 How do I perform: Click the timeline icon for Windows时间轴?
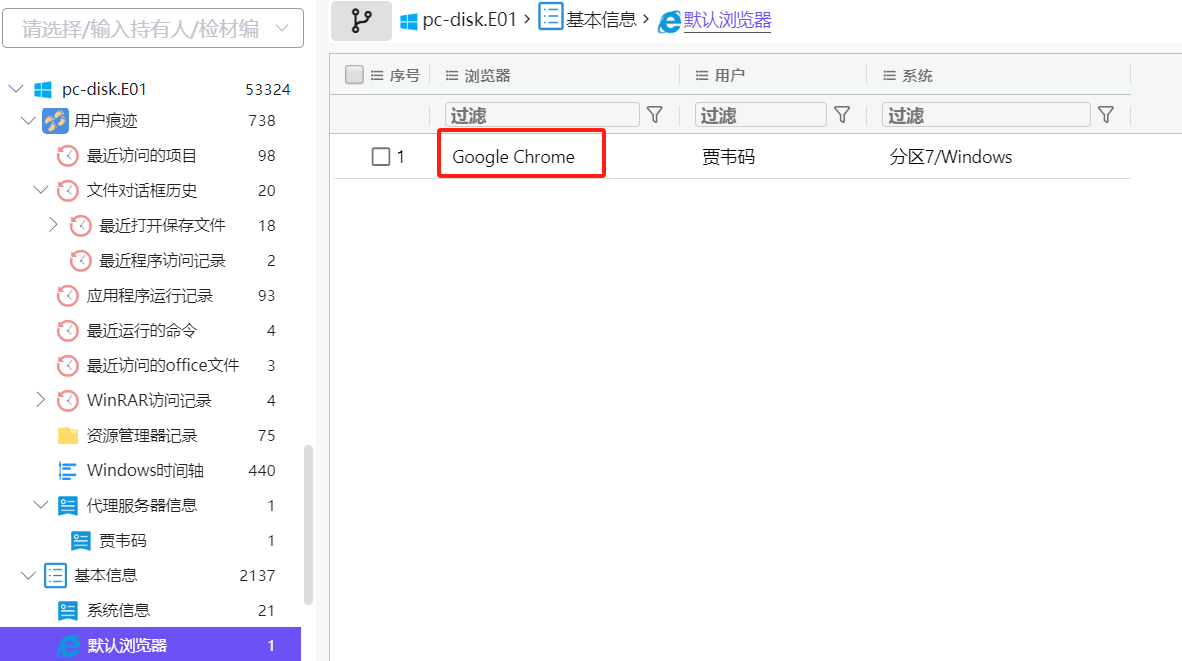click(68, 470)
